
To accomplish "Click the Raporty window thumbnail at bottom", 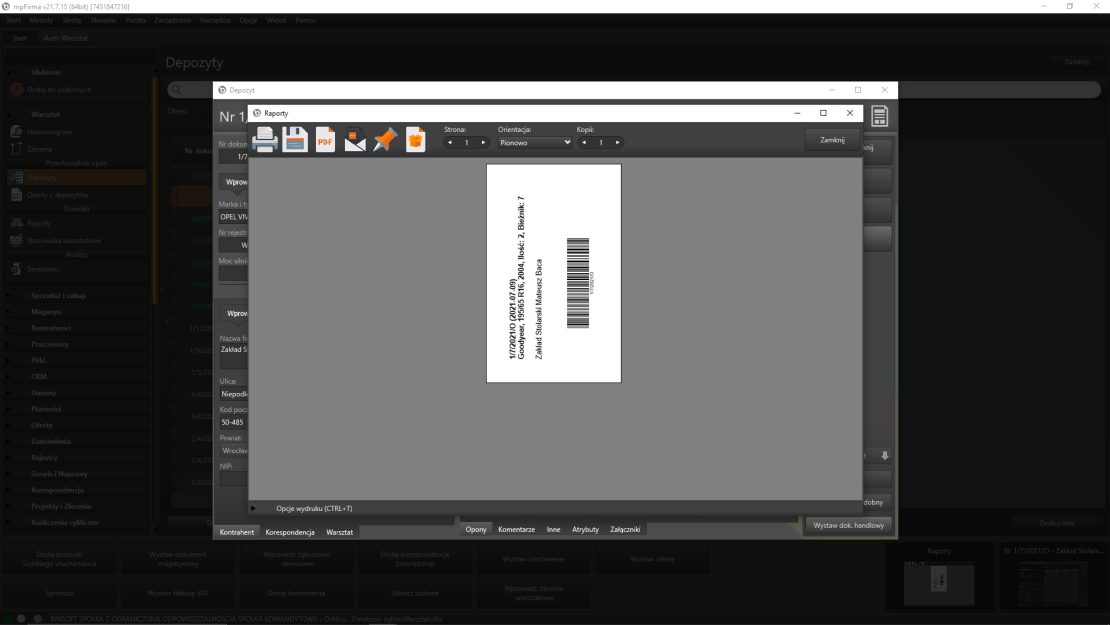I will [x=939, y=578].
